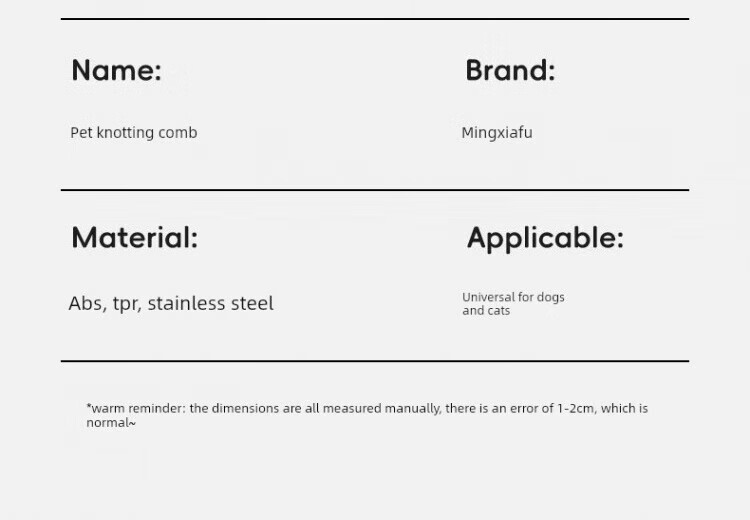Click the "Universal for dogs" line

[513, 297]
